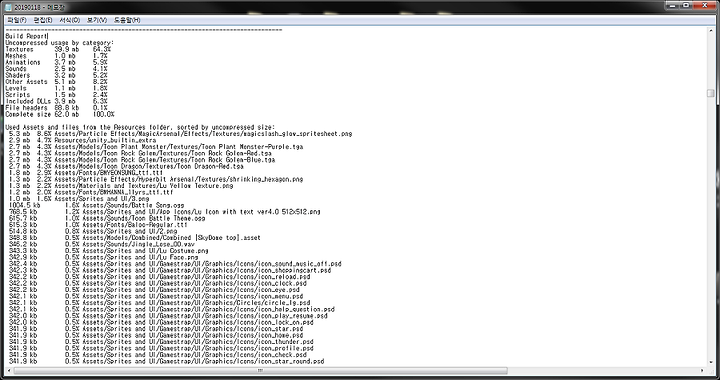Open the 편집(E) menu
The width and height of the screenshot is (720, 380).
click(x=43, y=20)
